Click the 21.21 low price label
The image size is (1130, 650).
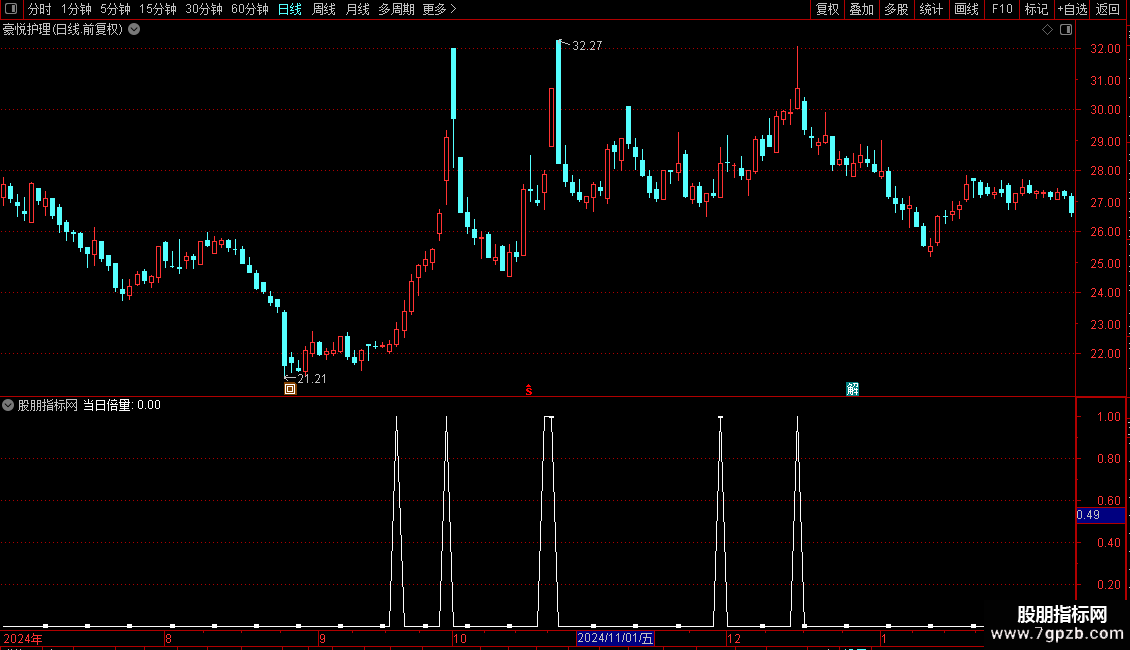pyautogui.click(x=311, y=378)
